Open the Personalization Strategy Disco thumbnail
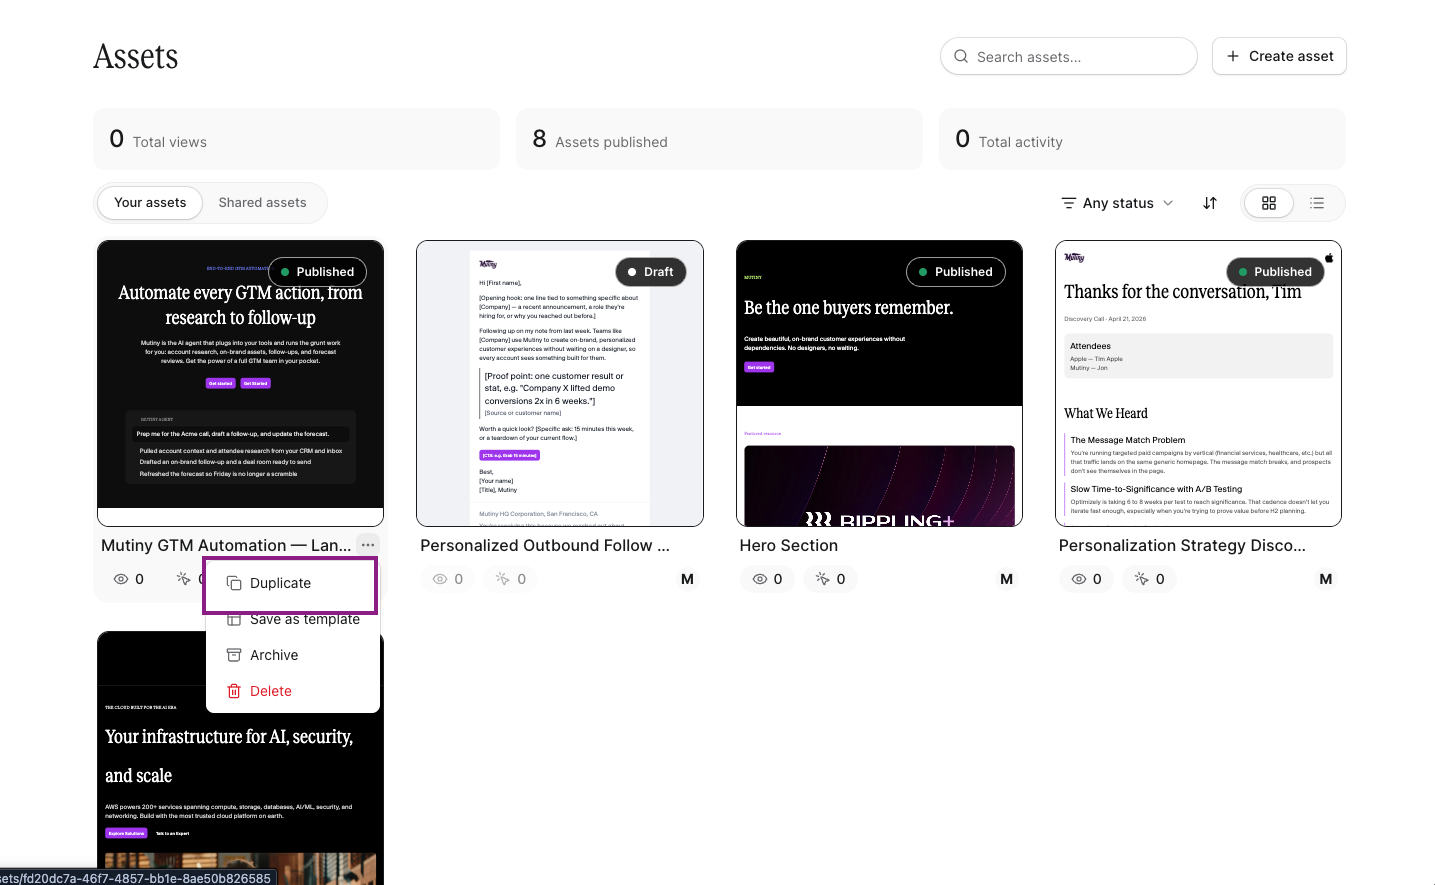 [x=1198, y=383]
